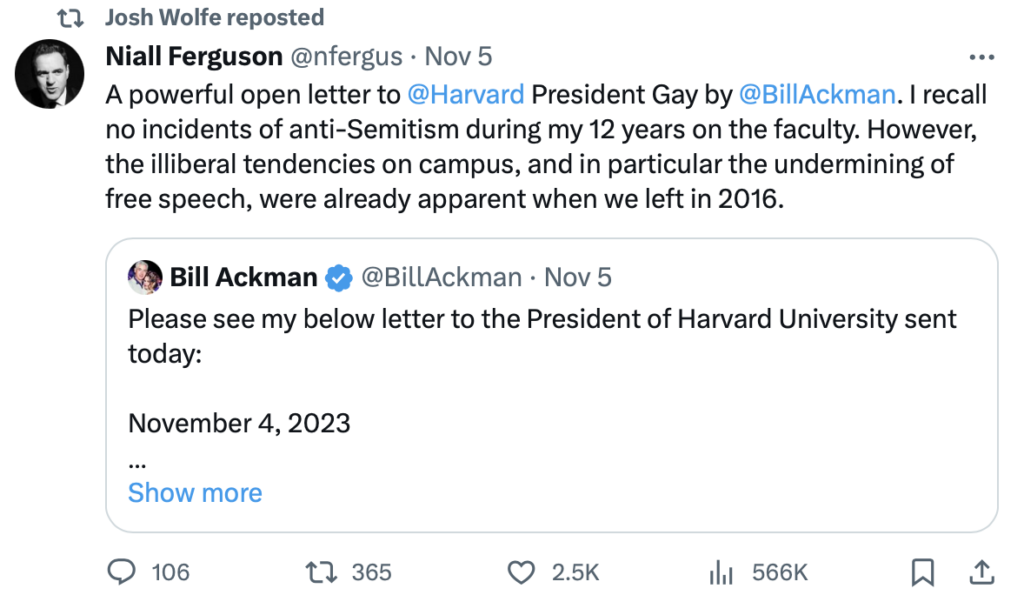Click Bill Ackman's blue verified badge
This screenshot has height=595, width=1024.
[x=338, y=277]
